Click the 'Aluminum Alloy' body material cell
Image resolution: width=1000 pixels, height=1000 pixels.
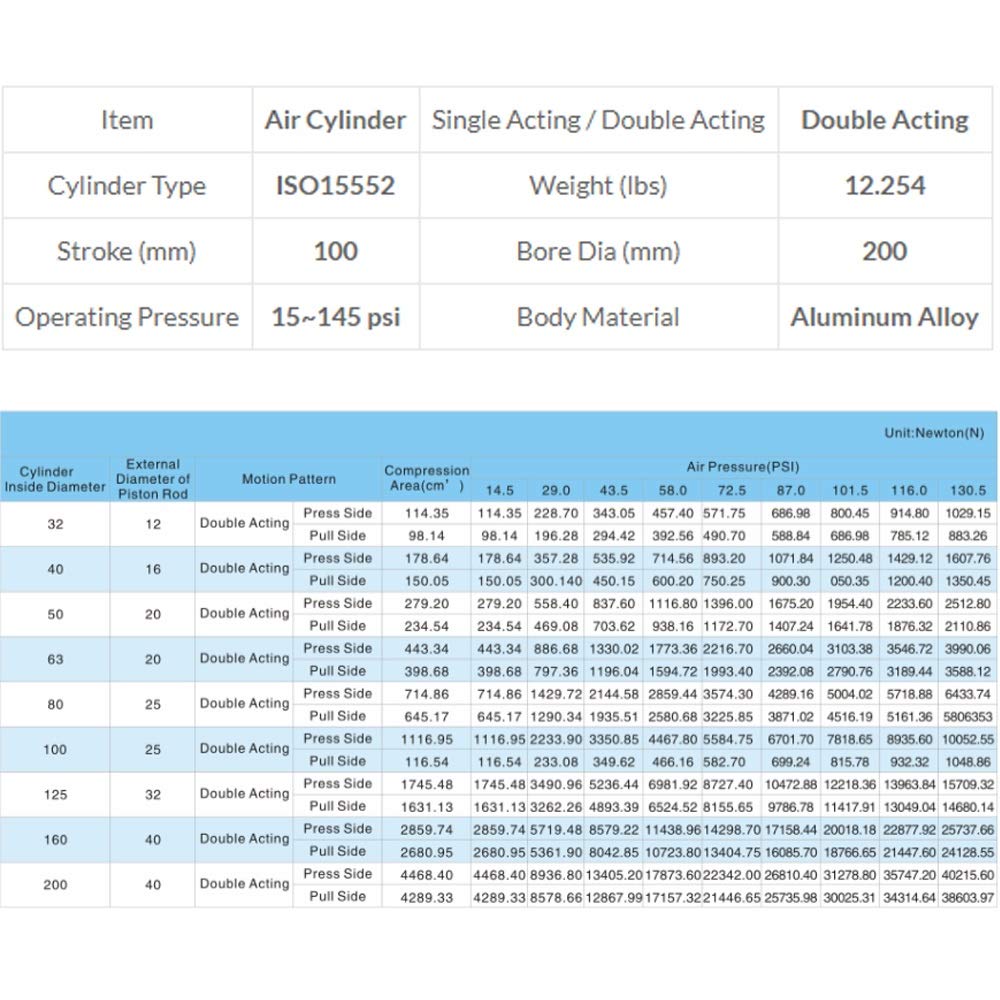click(885, 317)
